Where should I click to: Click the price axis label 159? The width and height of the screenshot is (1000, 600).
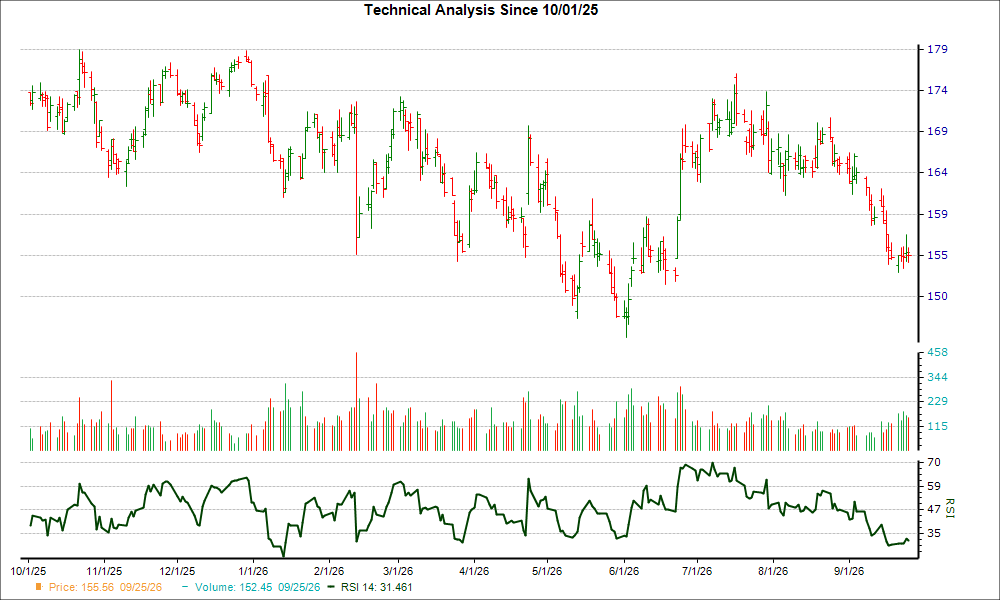coord(937,214)
